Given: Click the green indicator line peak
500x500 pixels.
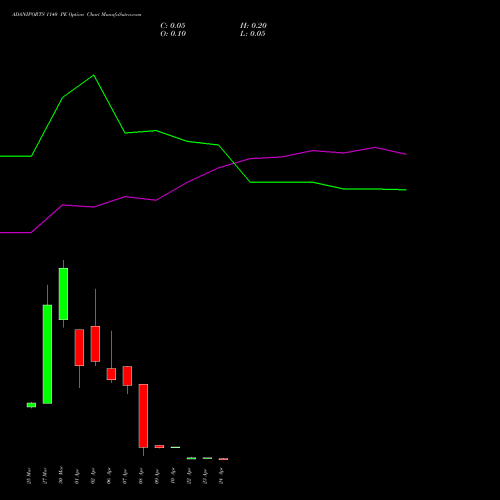Looking at the screenshot, I should tap(94, 75).
